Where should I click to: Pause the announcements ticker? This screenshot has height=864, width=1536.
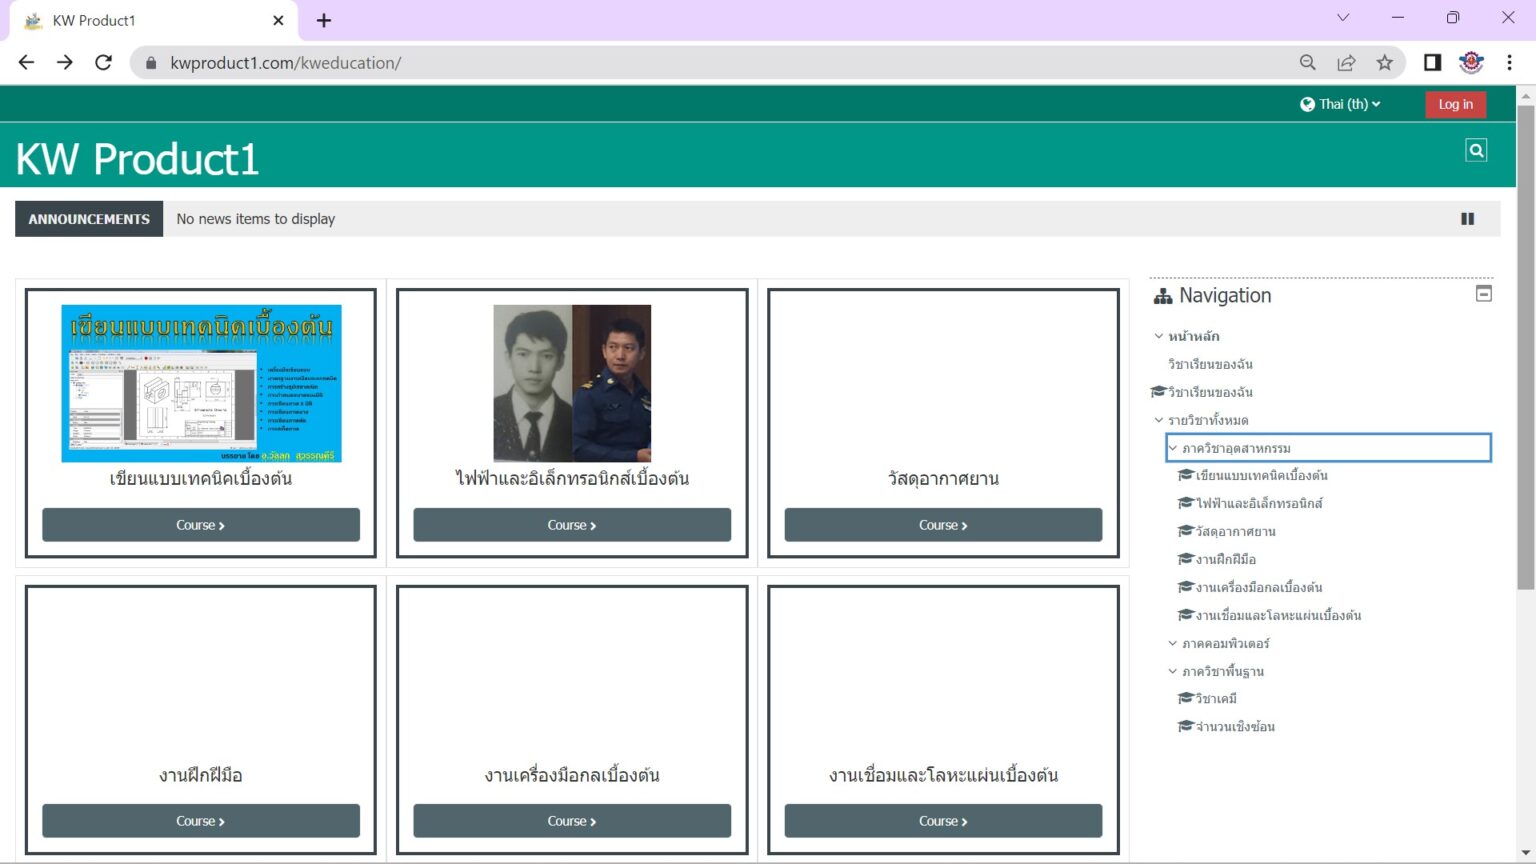(1467, 218)
